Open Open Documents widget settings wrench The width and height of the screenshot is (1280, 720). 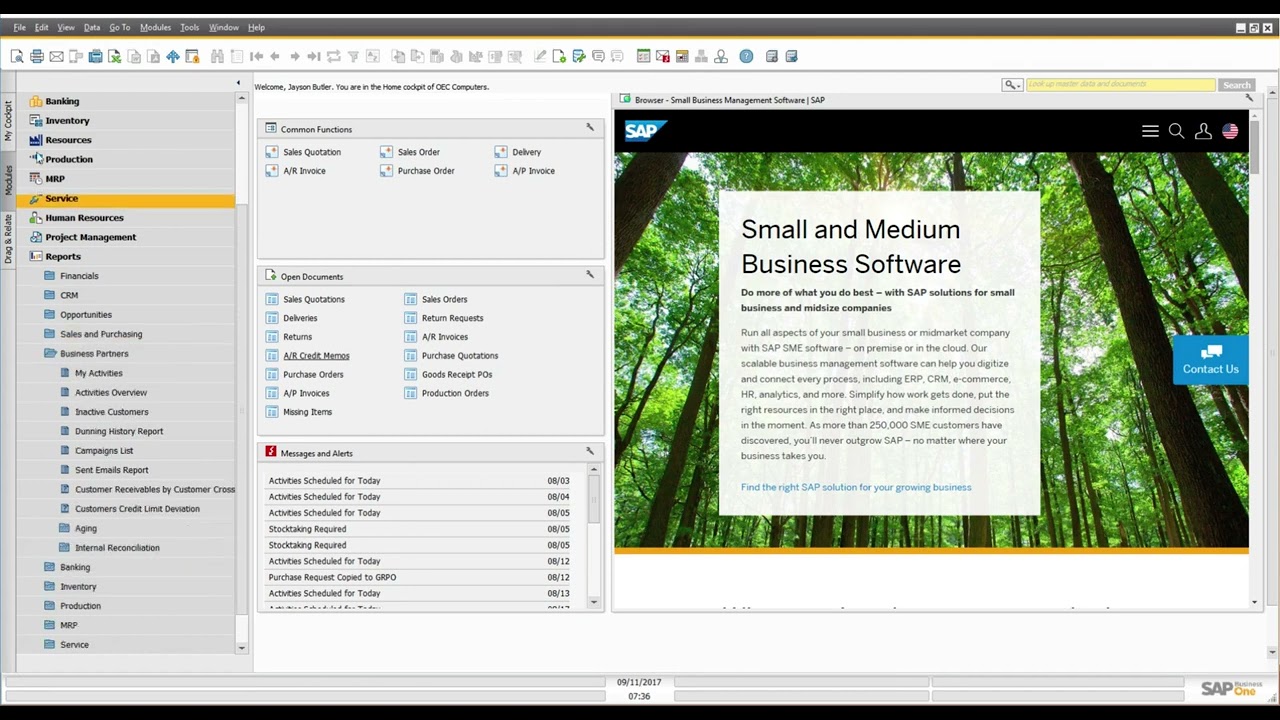click(590, 274)
